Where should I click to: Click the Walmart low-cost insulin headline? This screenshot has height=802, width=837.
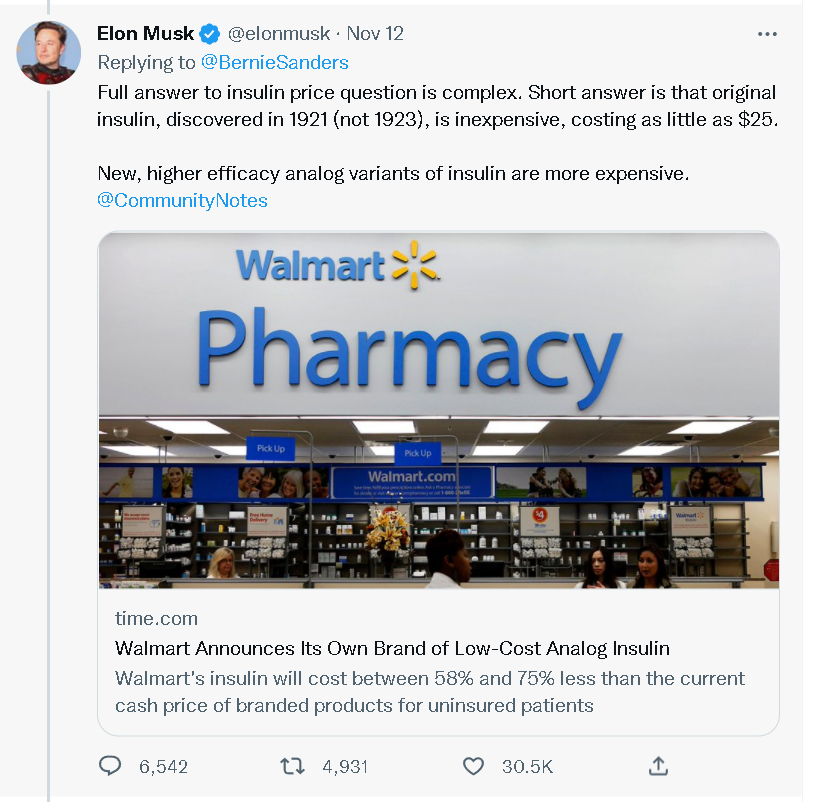[x=392, y=648]
